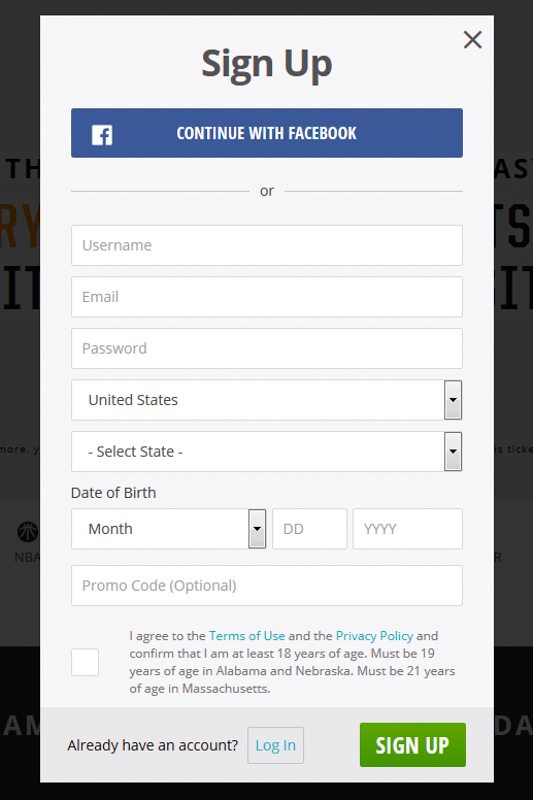Focus the Username input field
Image resolution: width=533 pixels, height=800 pixels.
267,245
